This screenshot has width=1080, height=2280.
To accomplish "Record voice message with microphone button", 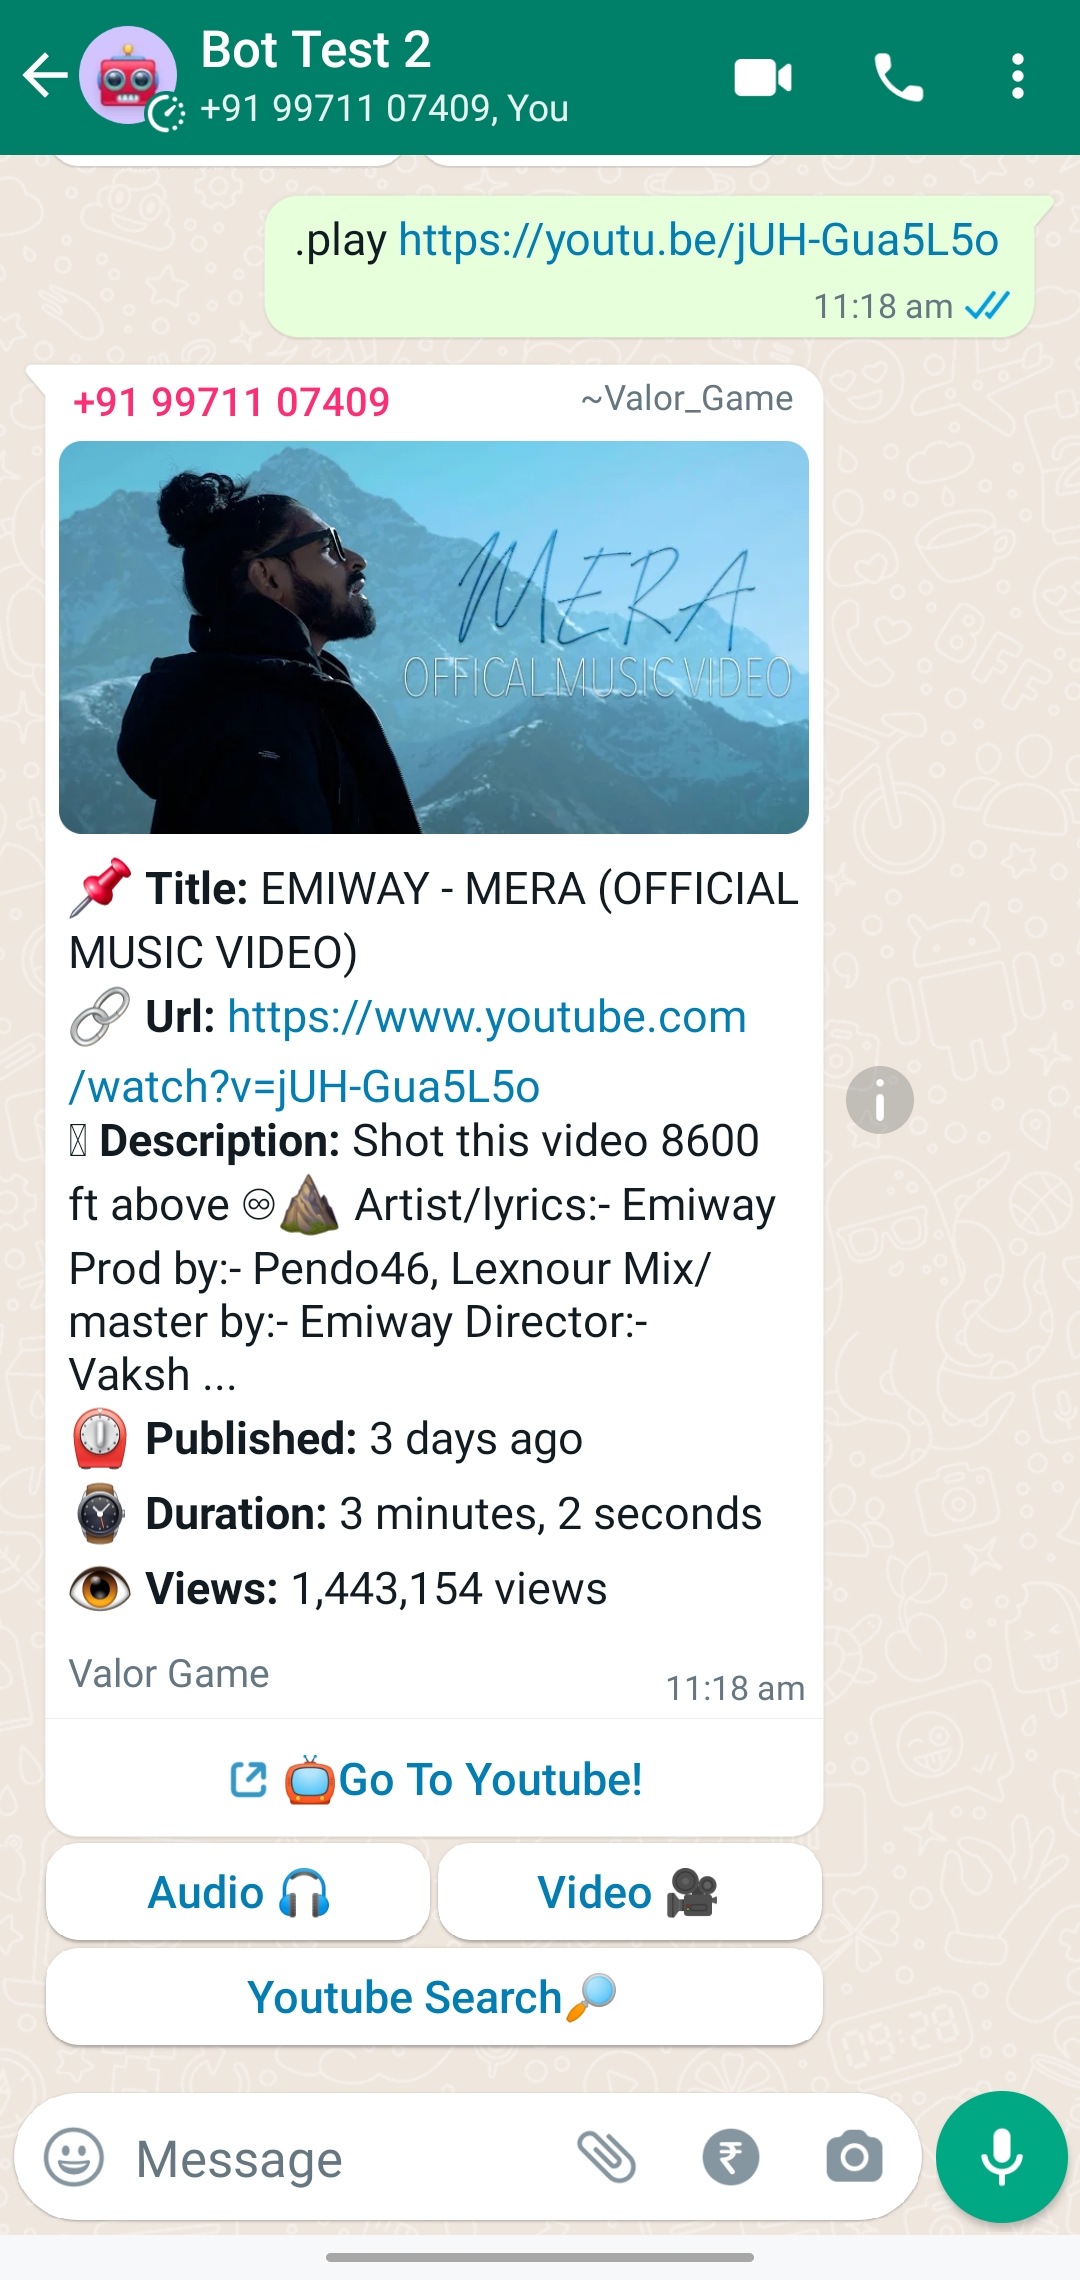I will 1001,2156.
